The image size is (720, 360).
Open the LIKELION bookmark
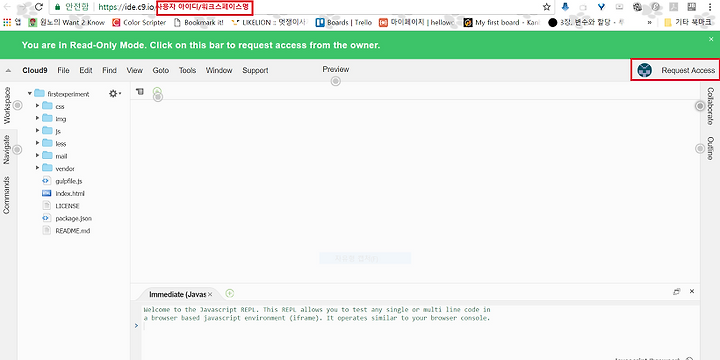(x=269, y=22)
